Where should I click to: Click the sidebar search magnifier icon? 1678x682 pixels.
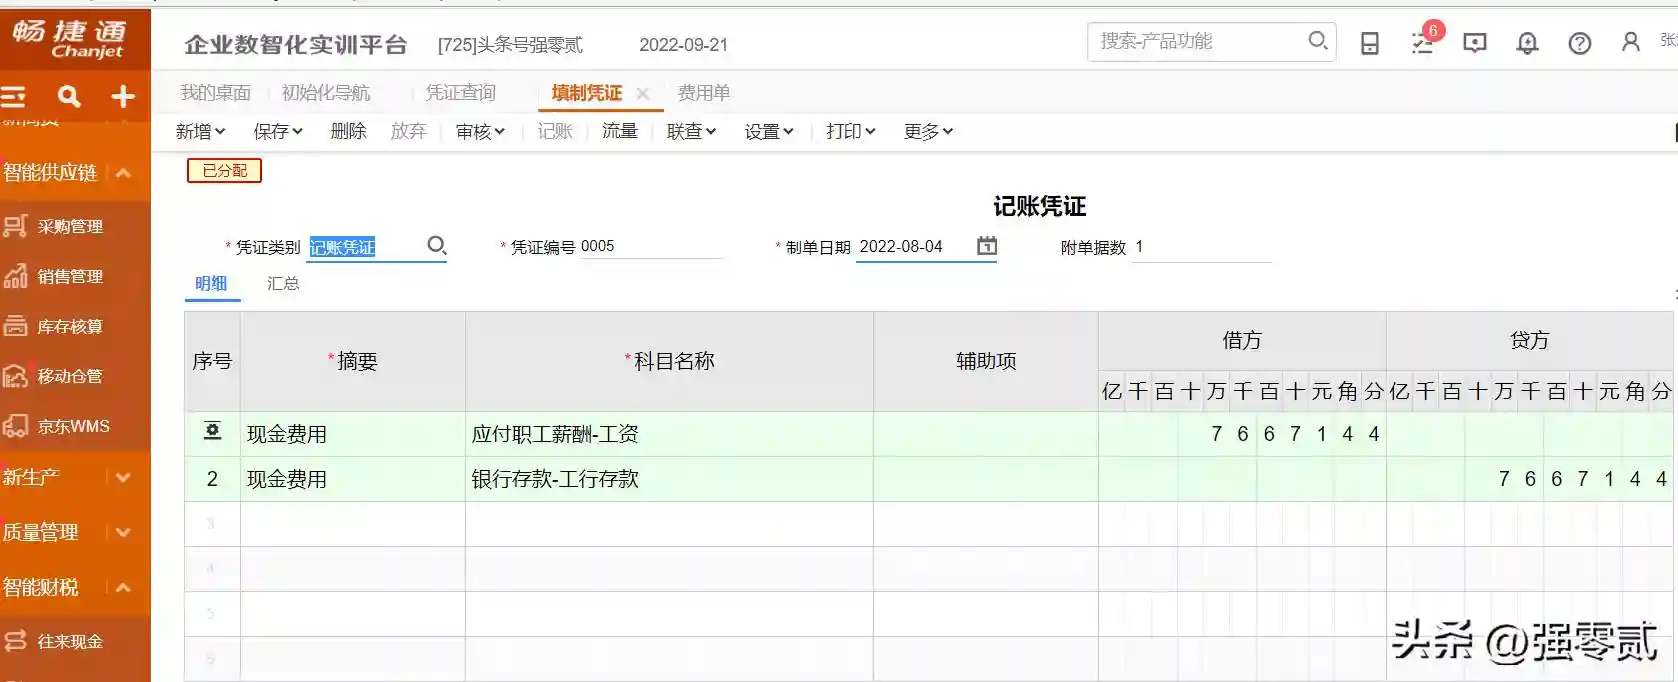(x=69, y=96)
